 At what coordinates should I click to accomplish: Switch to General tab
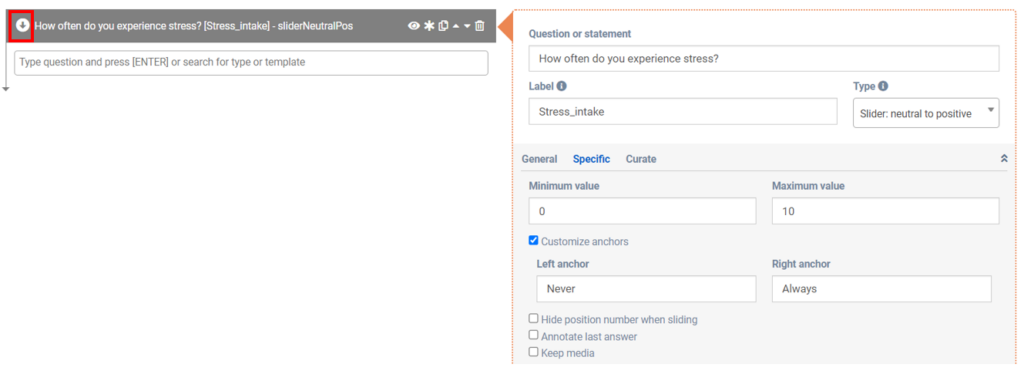click(539, 159)
